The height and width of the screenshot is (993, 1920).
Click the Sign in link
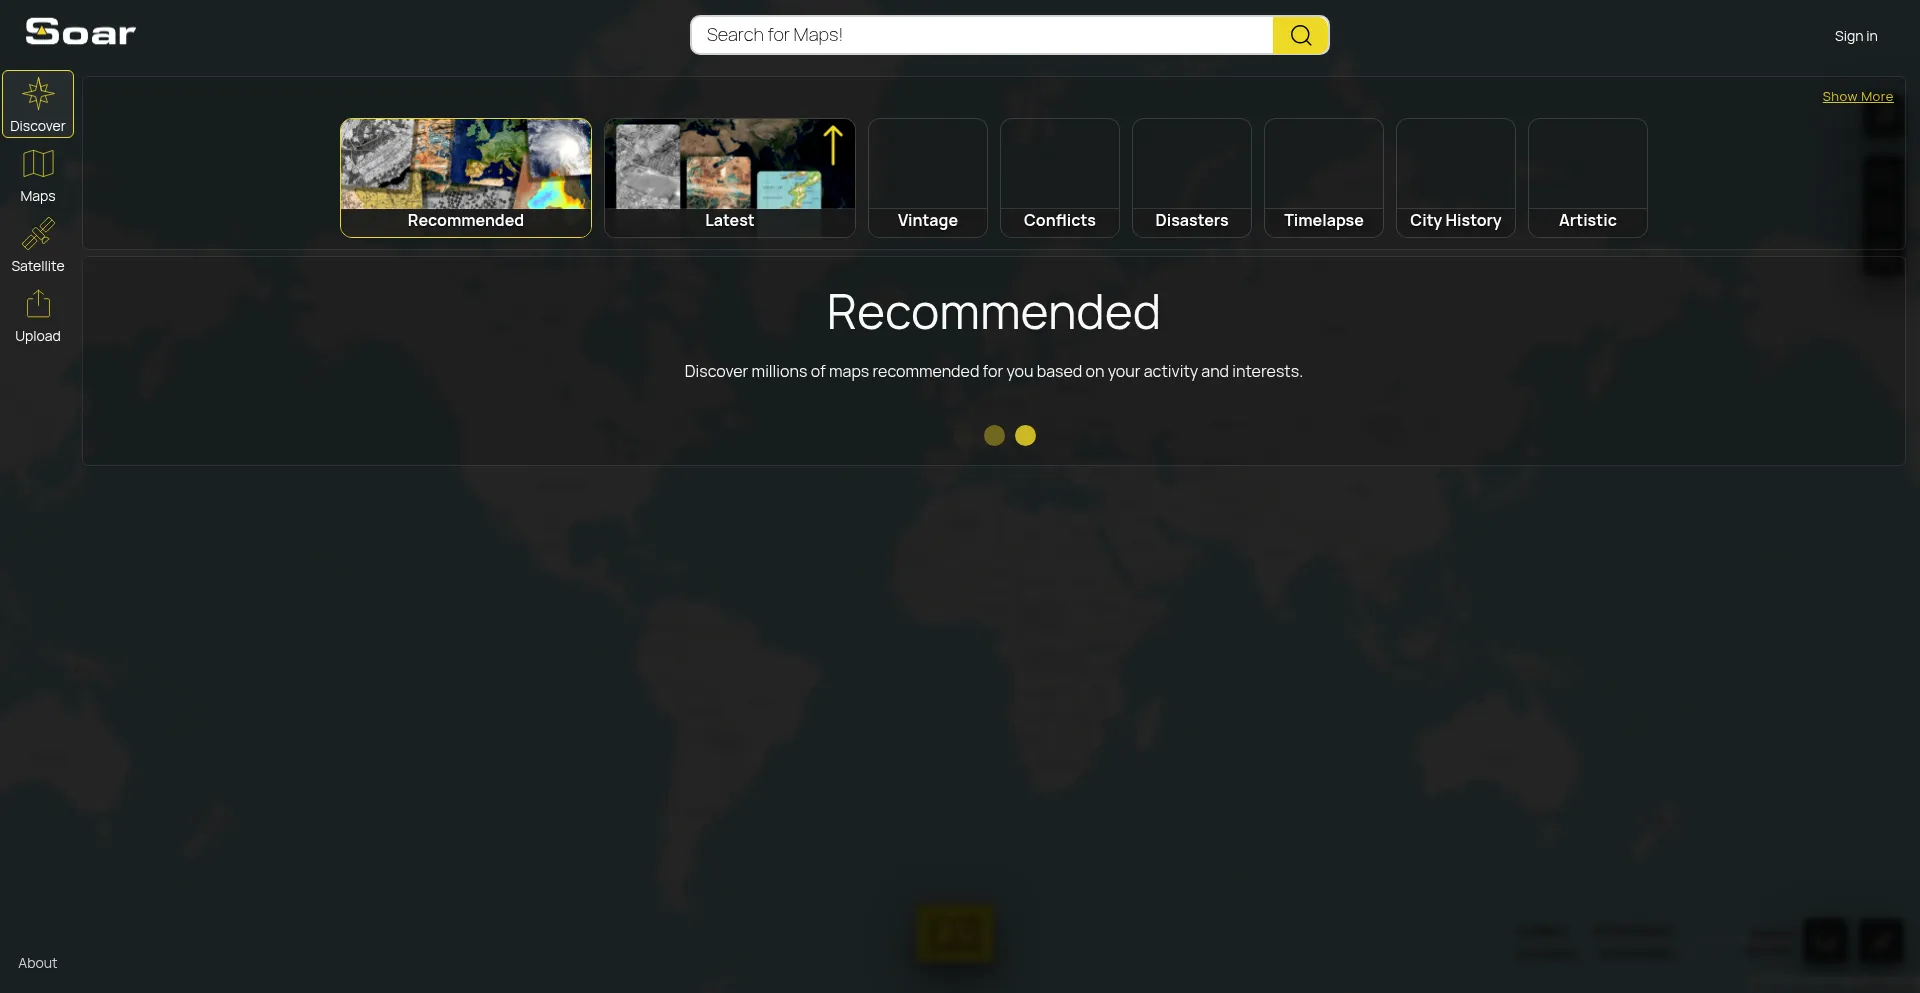[1855, 36]
